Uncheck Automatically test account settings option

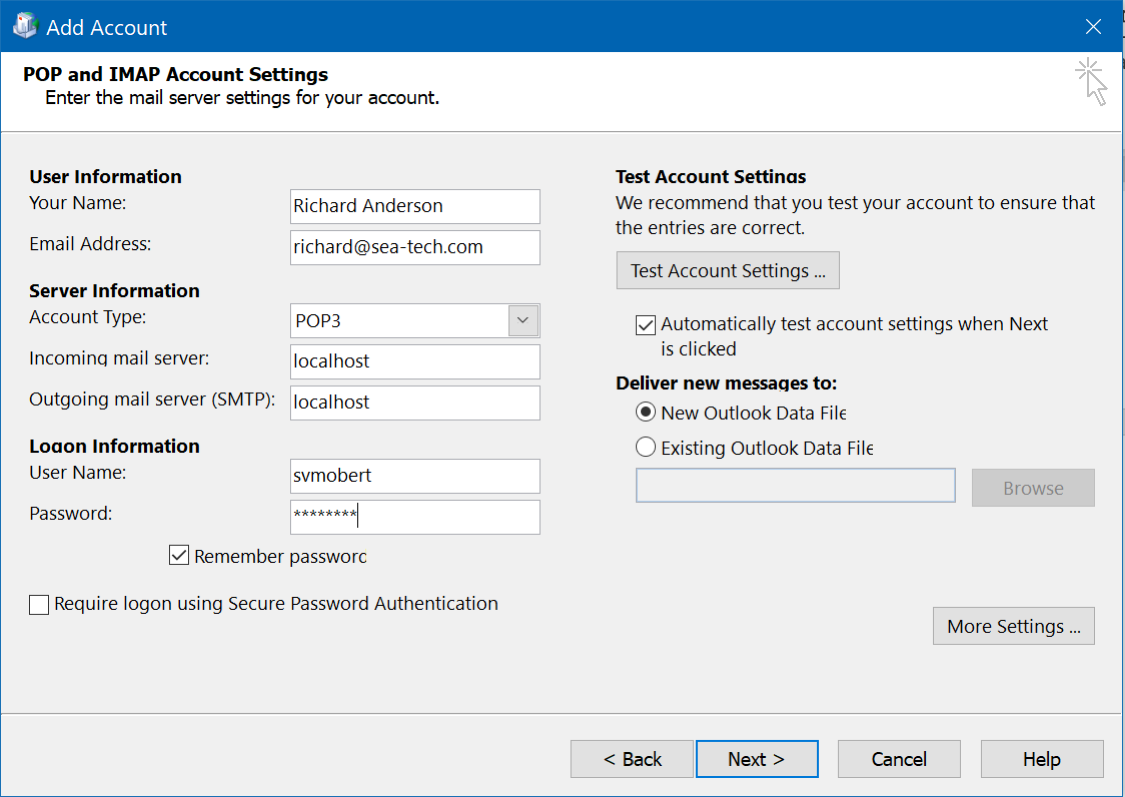point(646,325)
